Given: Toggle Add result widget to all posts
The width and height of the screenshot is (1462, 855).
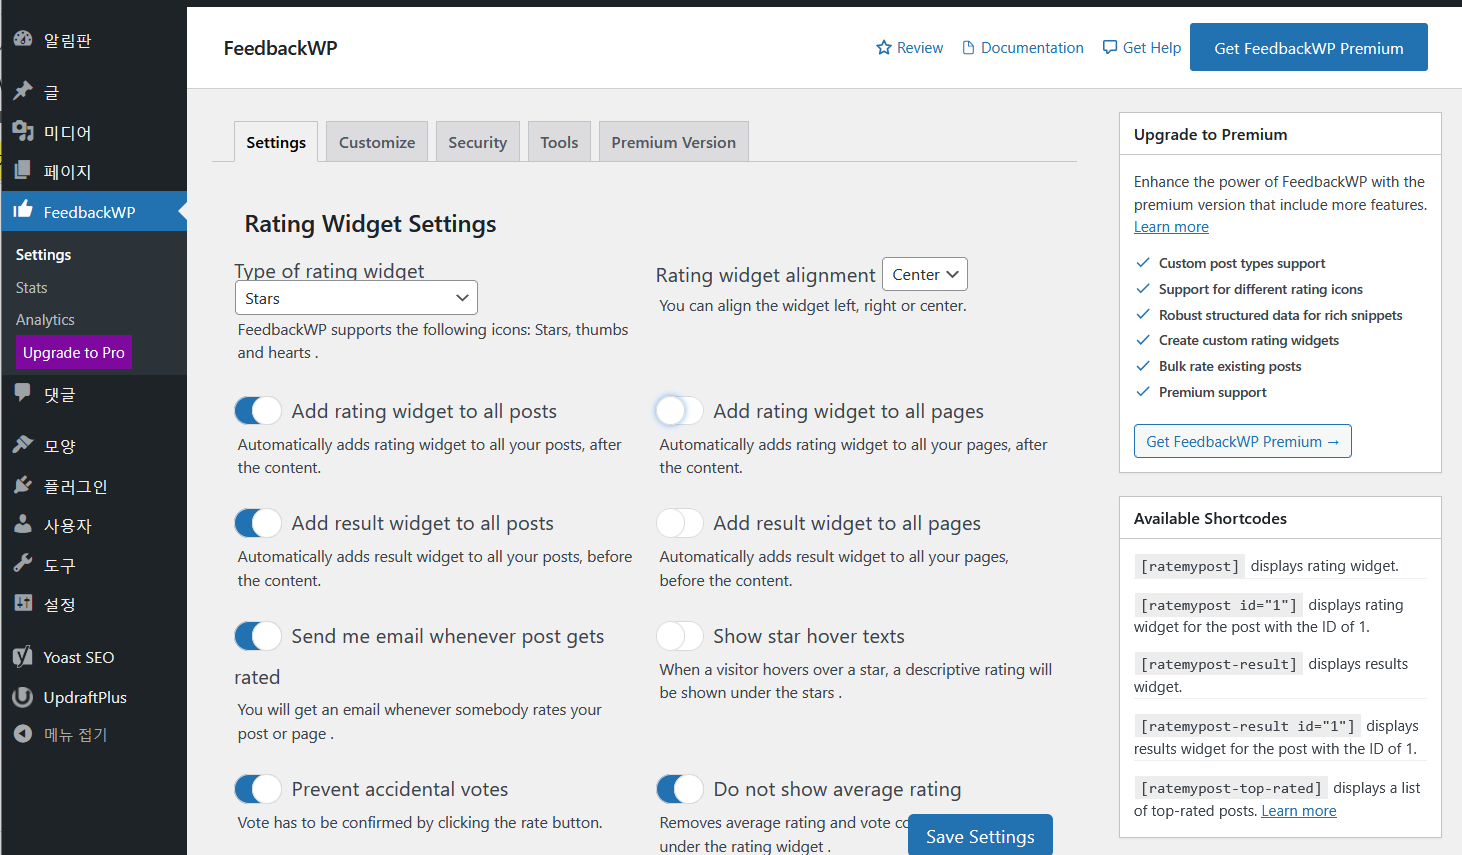Looking at the screenshot, I should tap(258, 523).
